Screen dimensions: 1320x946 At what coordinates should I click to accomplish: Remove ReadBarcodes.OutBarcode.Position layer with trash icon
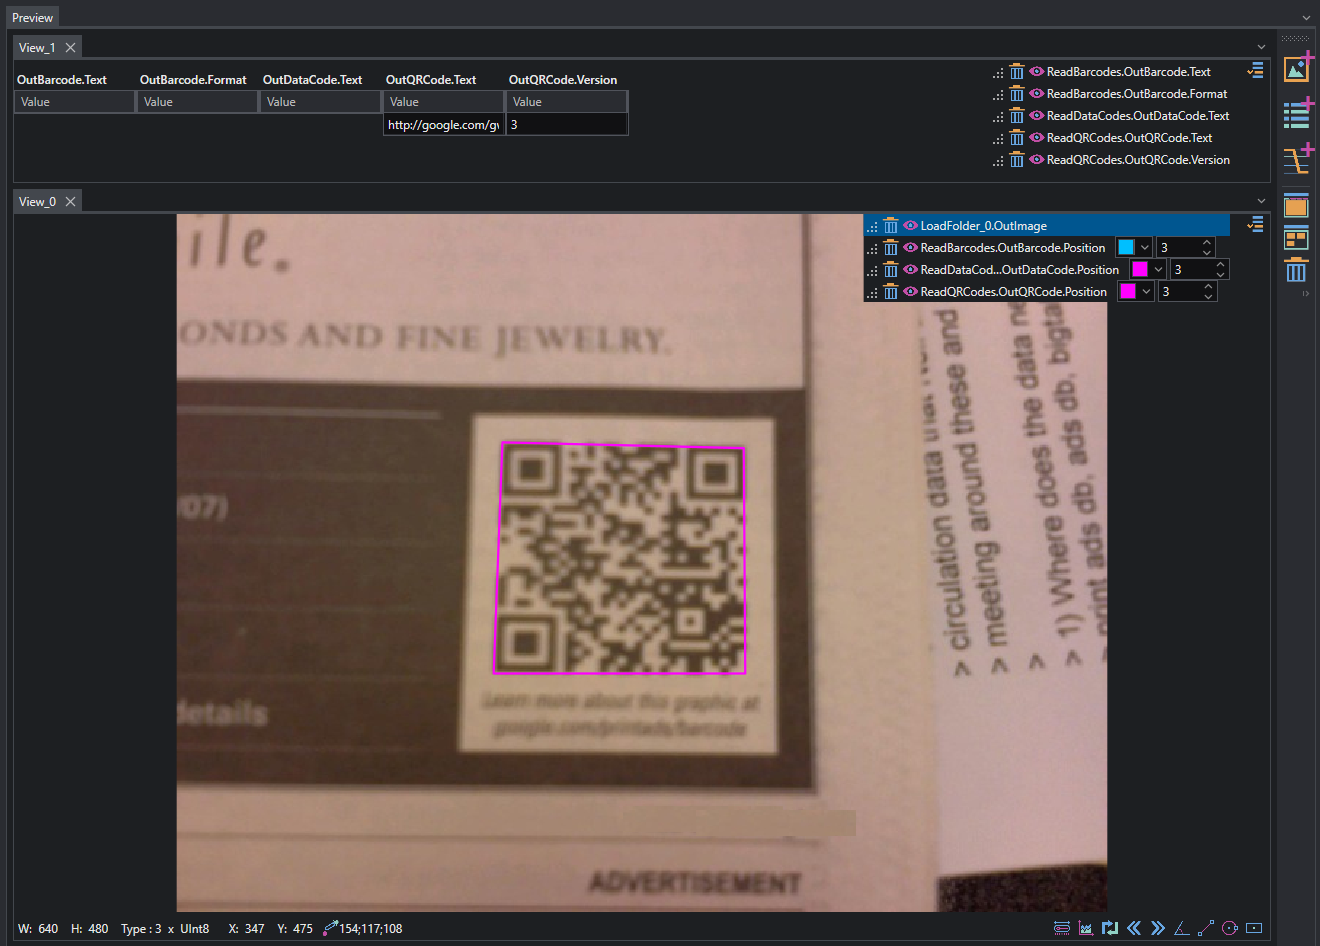click(891, 248)
